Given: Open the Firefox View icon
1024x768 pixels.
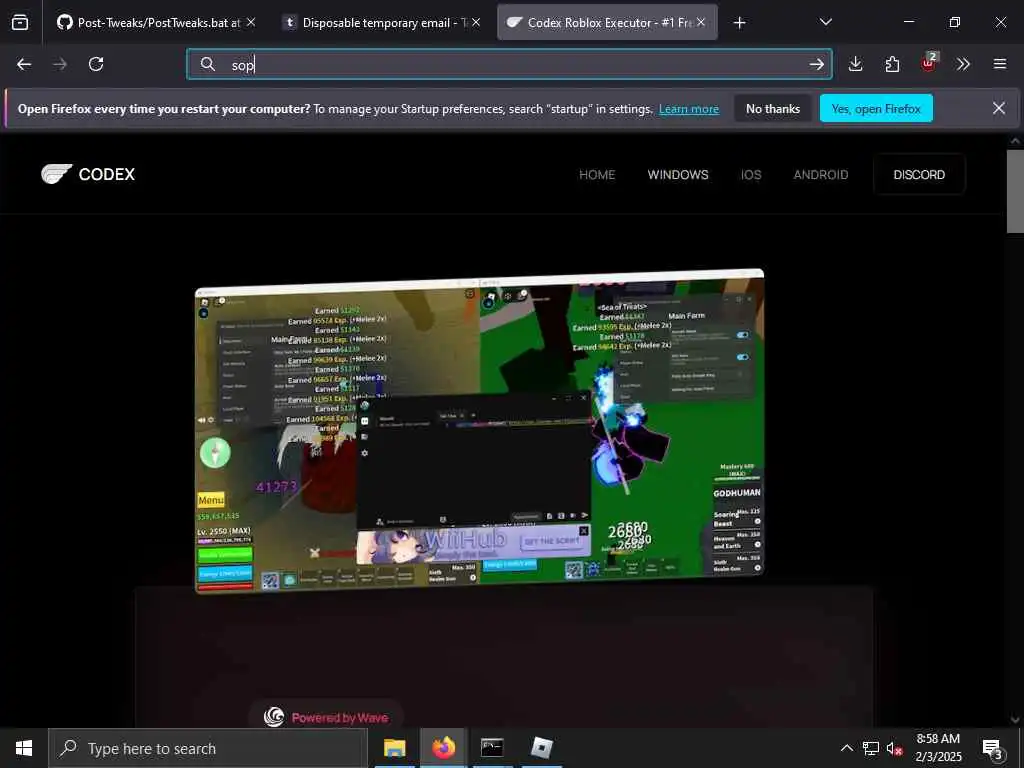Looking at the screenshot, I should click(20, 23).
